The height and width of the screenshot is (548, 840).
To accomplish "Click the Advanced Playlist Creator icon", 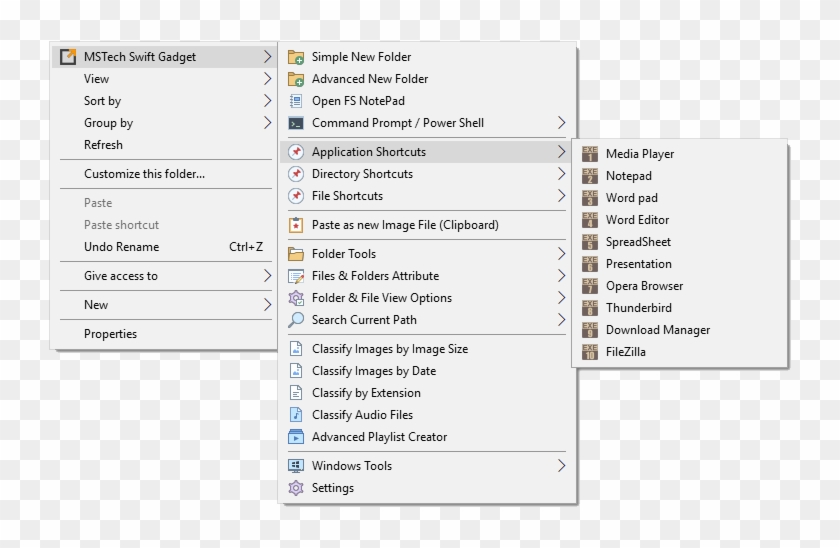I will coord(296,437).
